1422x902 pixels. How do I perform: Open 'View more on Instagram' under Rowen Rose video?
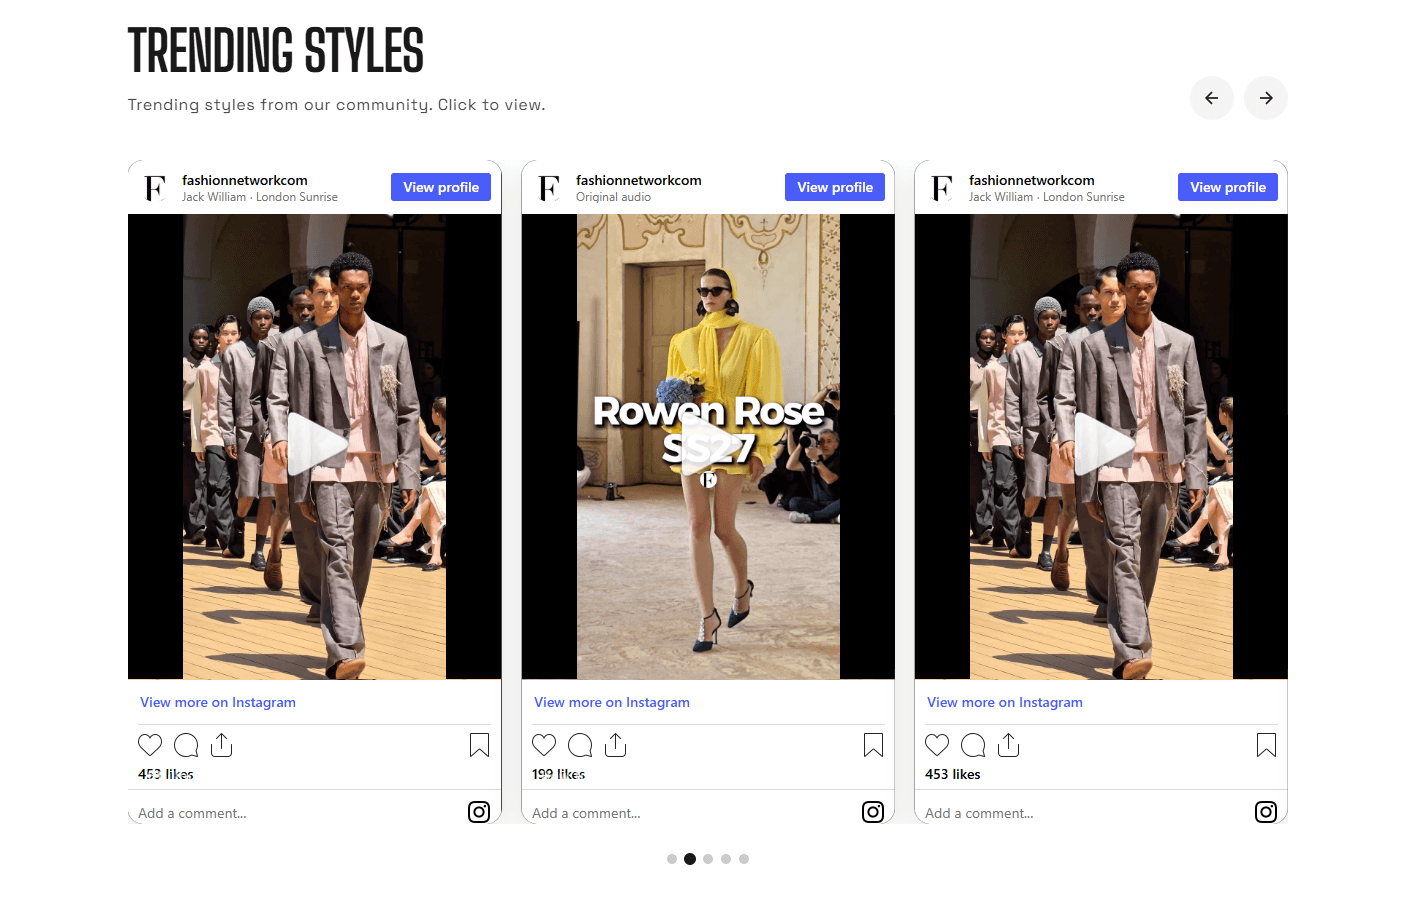tap(612, 702)
